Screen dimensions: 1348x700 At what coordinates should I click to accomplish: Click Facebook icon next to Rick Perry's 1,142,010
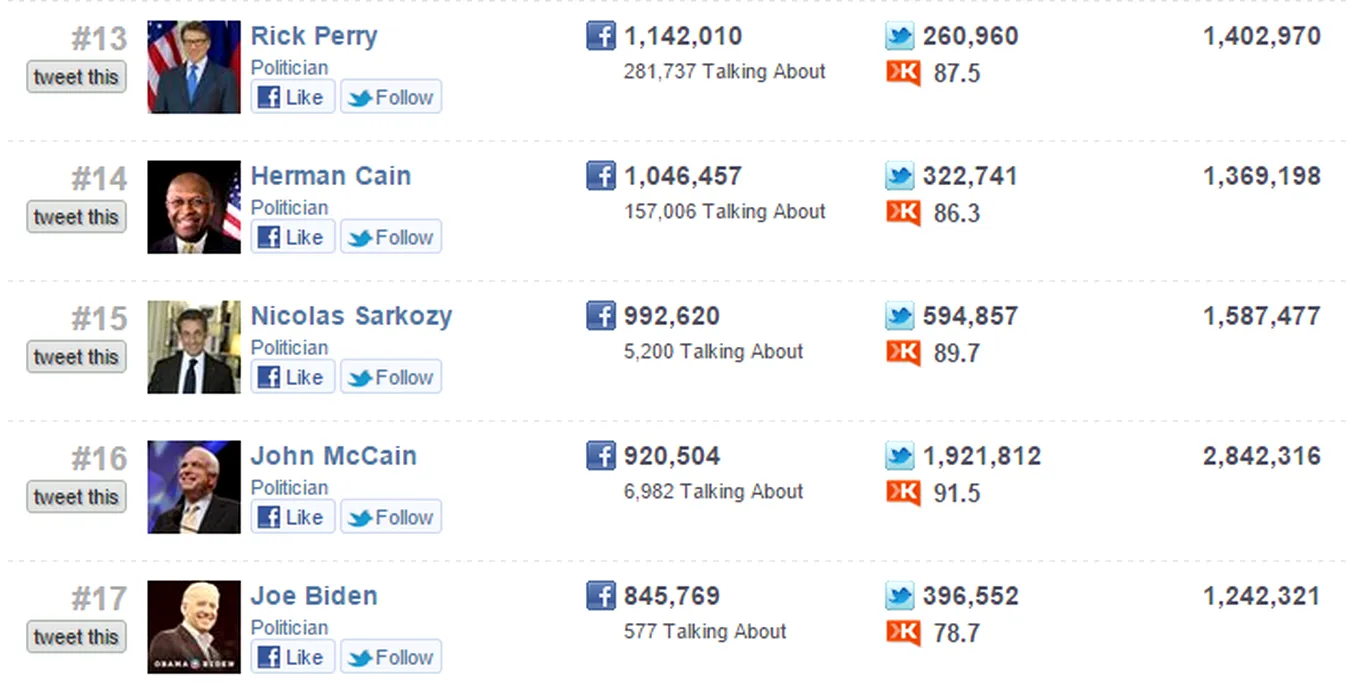click(x=600, y=36)
